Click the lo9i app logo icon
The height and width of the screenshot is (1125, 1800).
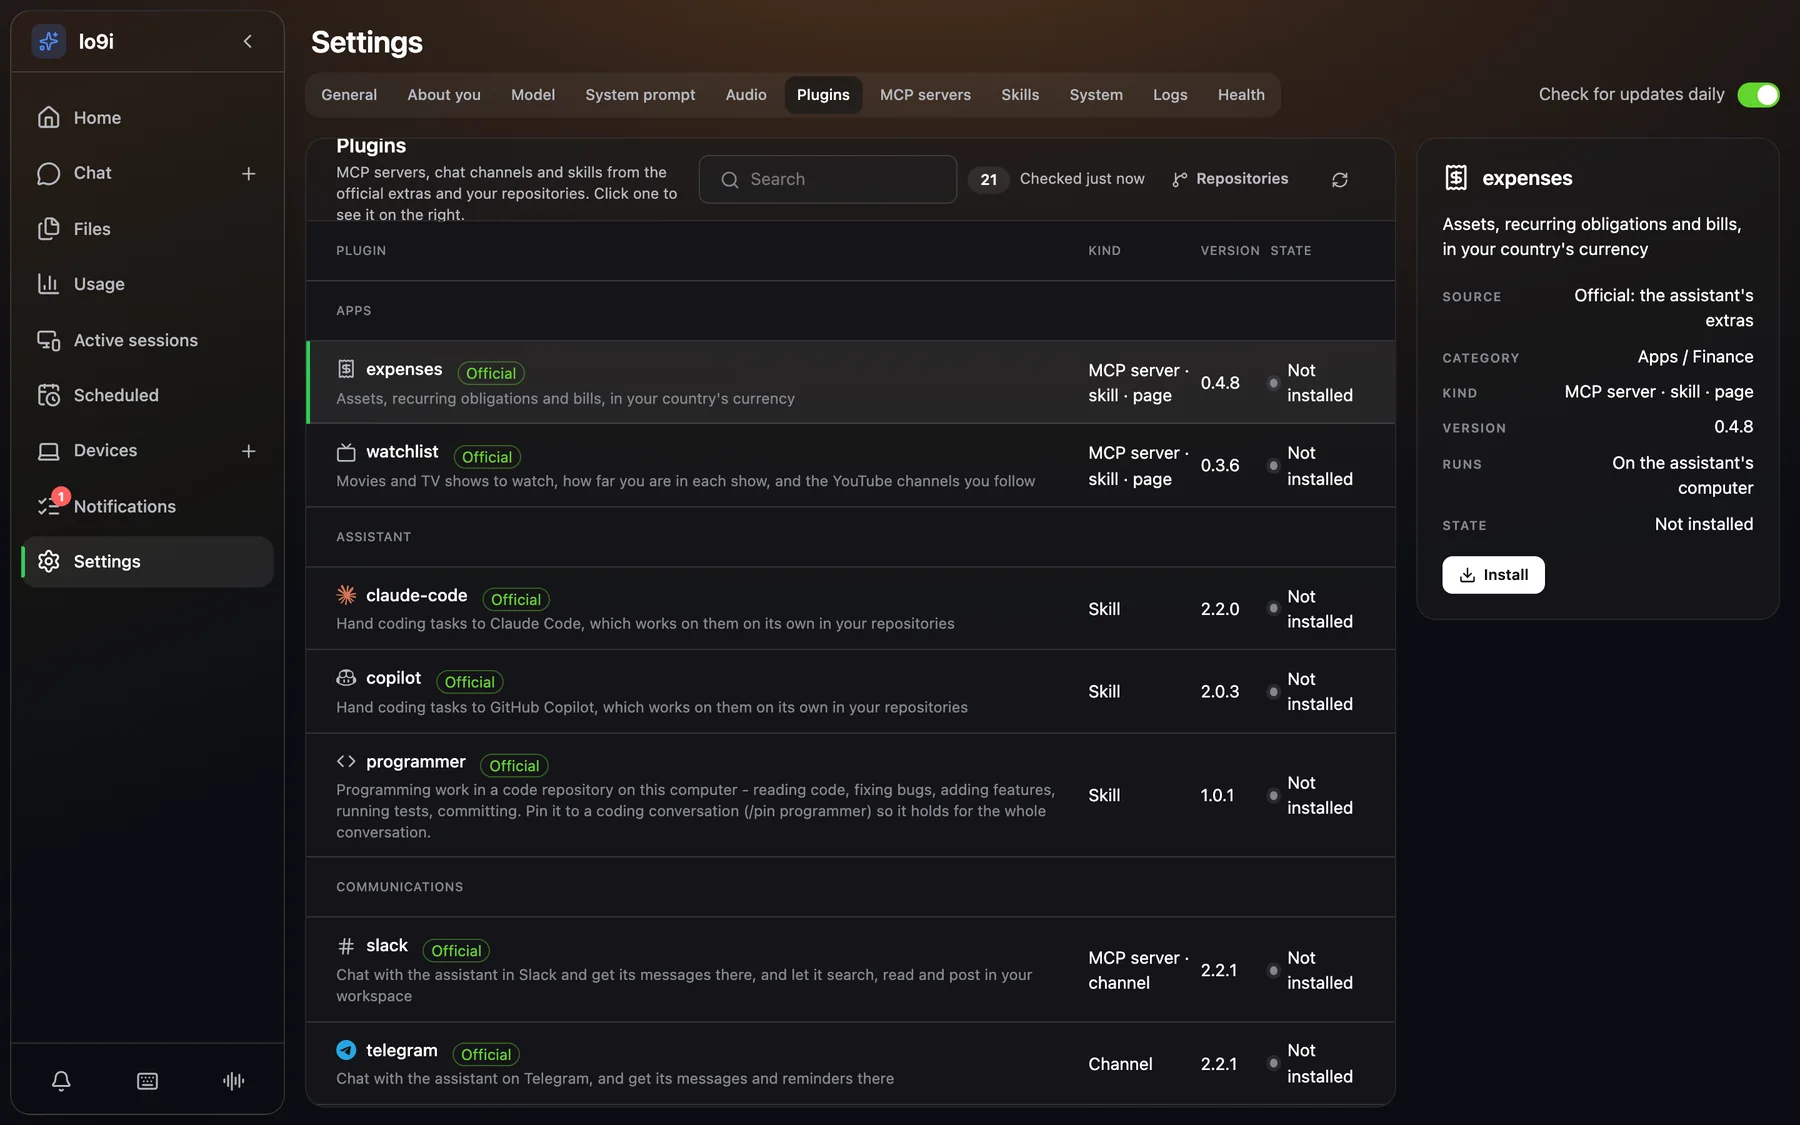(48, 41)
